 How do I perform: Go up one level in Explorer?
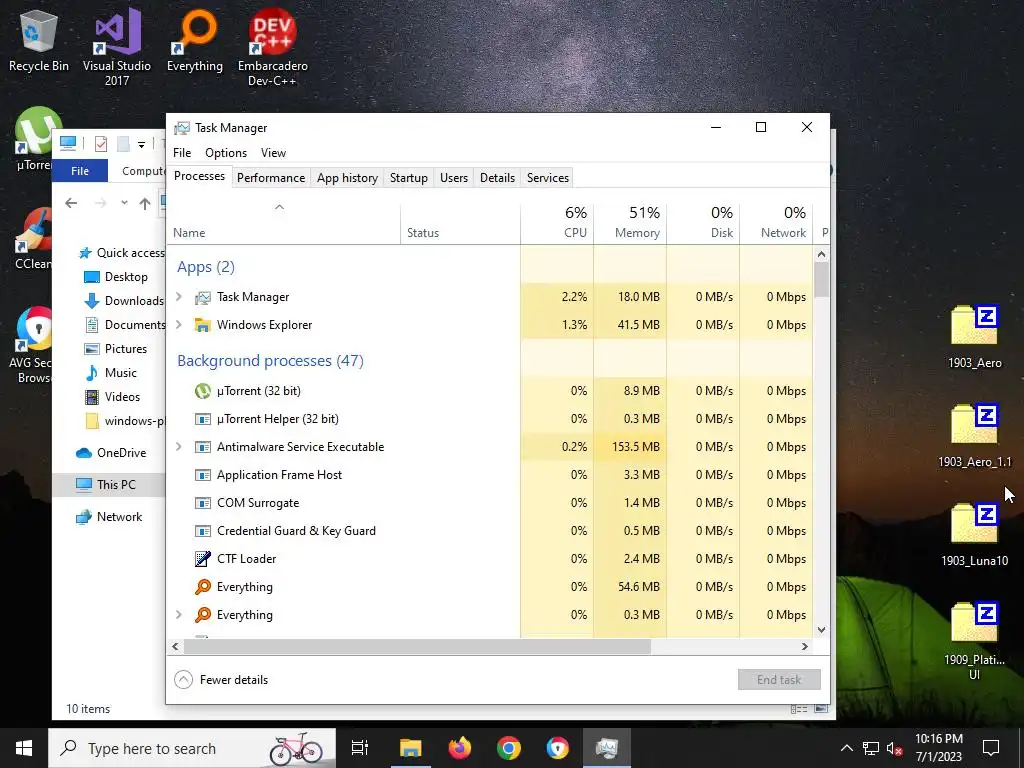(145, 203)
